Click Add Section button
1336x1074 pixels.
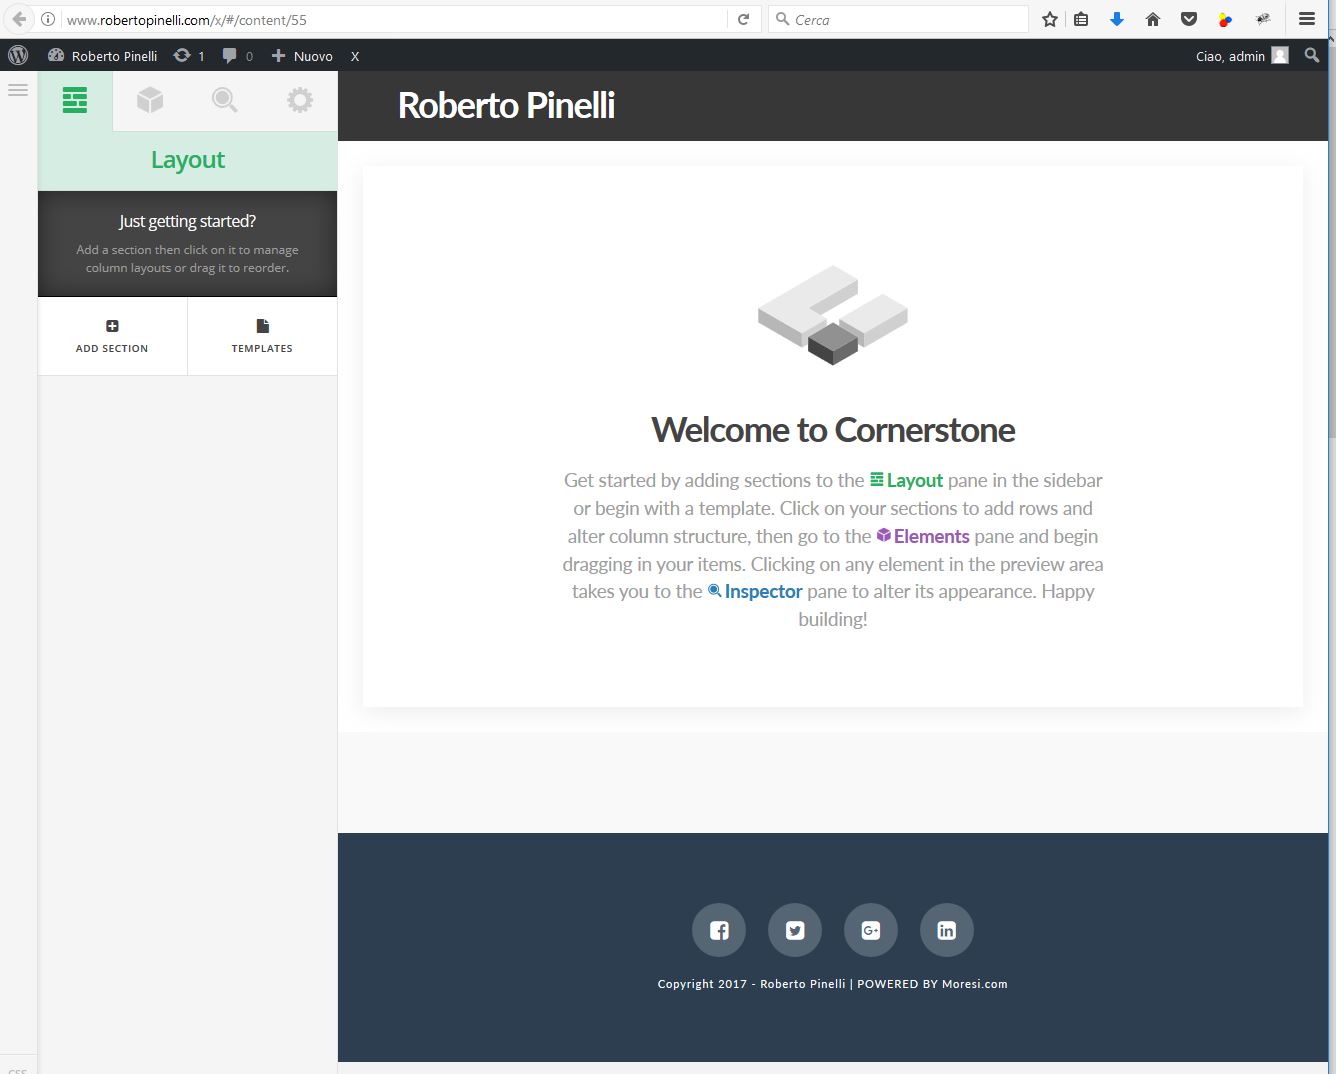112,336
